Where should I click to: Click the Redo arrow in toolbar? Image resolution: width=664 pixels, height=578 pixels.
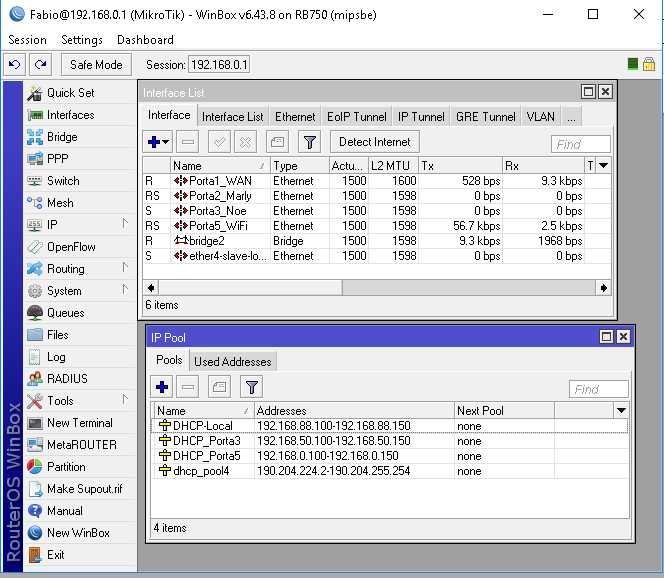coord(40,65)
